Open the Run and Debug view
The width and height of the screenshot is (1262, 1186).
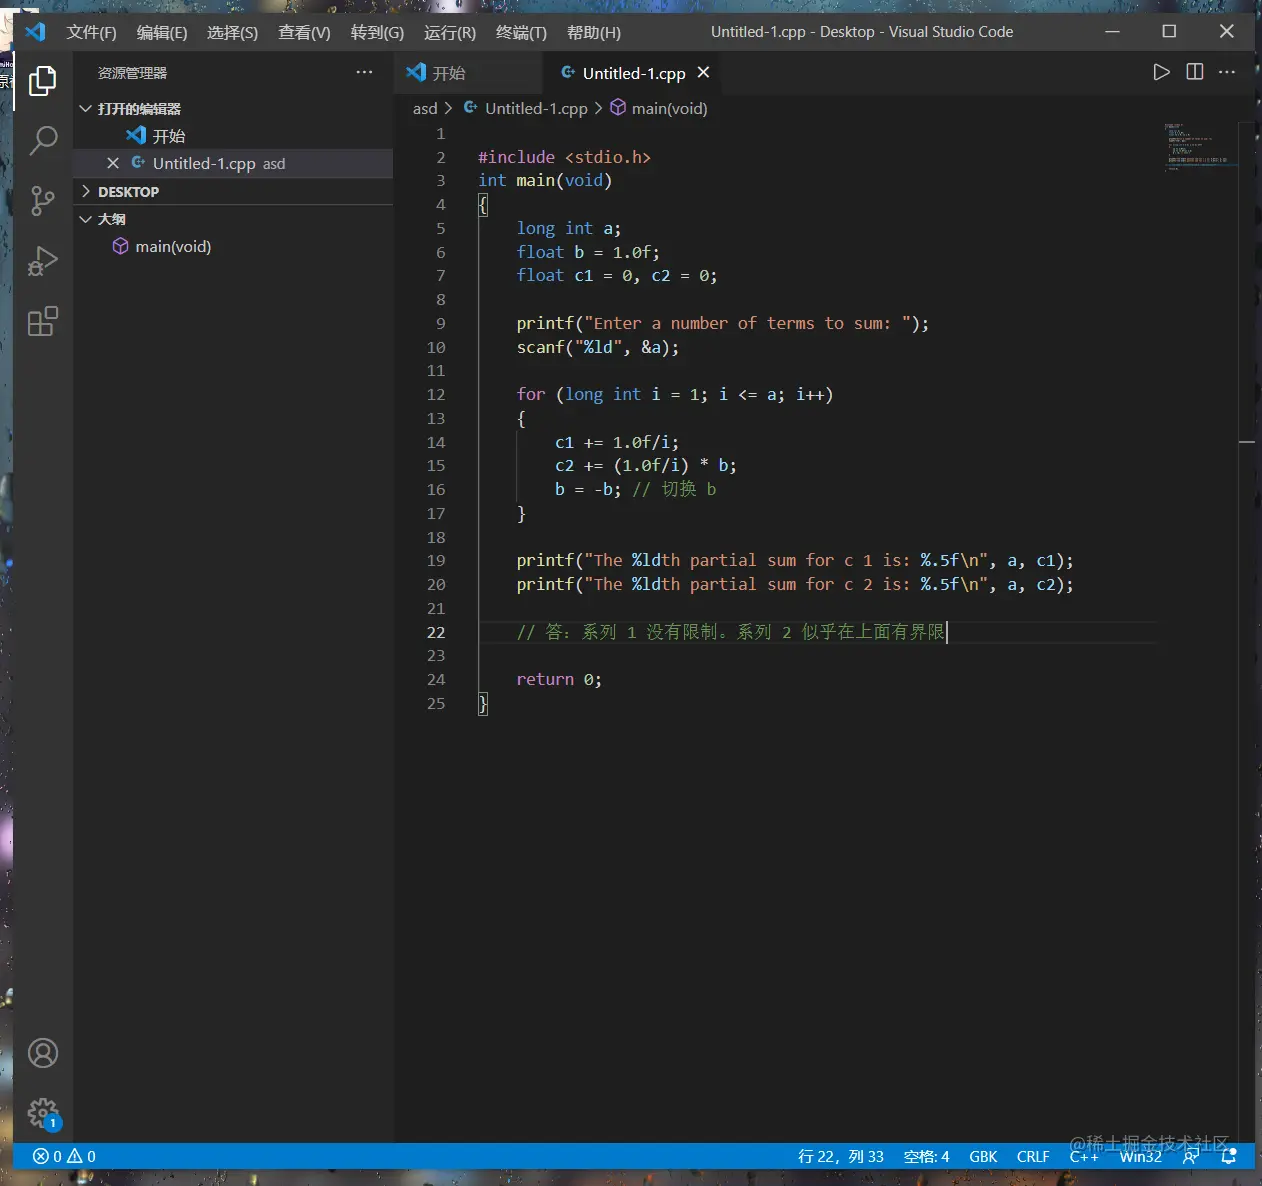(x=42, y=261)
